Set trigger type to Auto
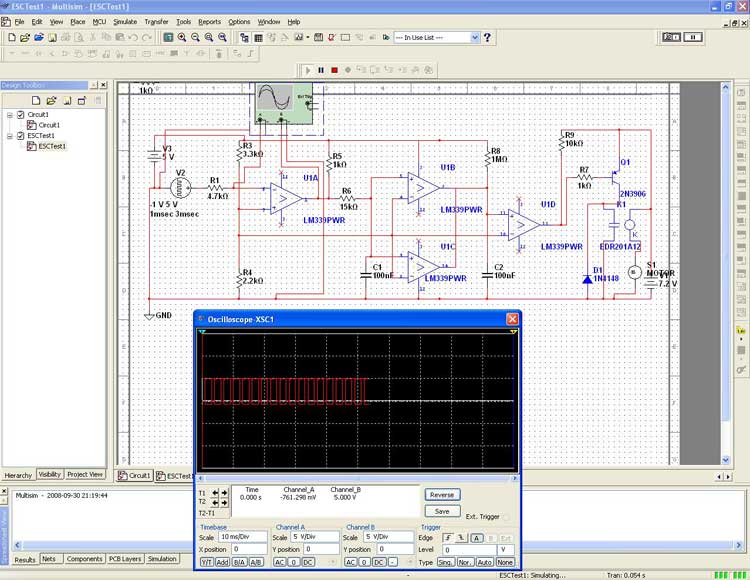Image resolution: width=750 pixels, height=580 pixels. tap(484, 562)
